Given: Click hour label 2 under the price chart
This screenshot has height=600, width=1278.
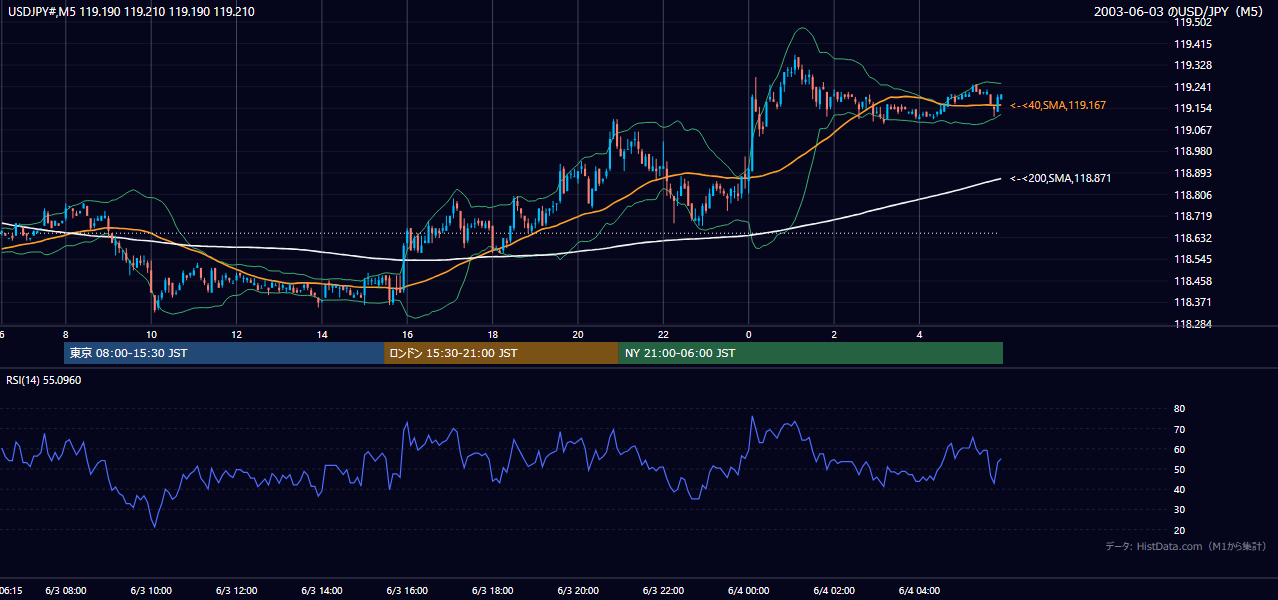Looking at the screenshot, I should [834, 334].
